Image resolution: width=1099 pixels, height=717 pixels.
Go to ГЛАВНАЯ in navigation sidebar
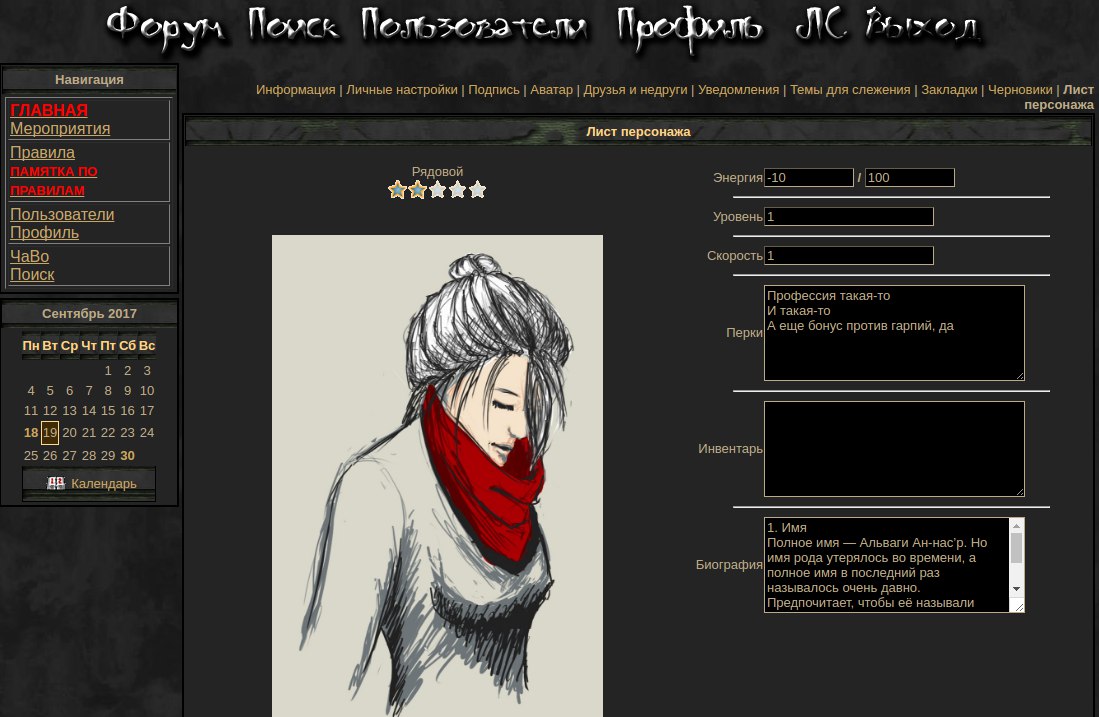point(49,110)
